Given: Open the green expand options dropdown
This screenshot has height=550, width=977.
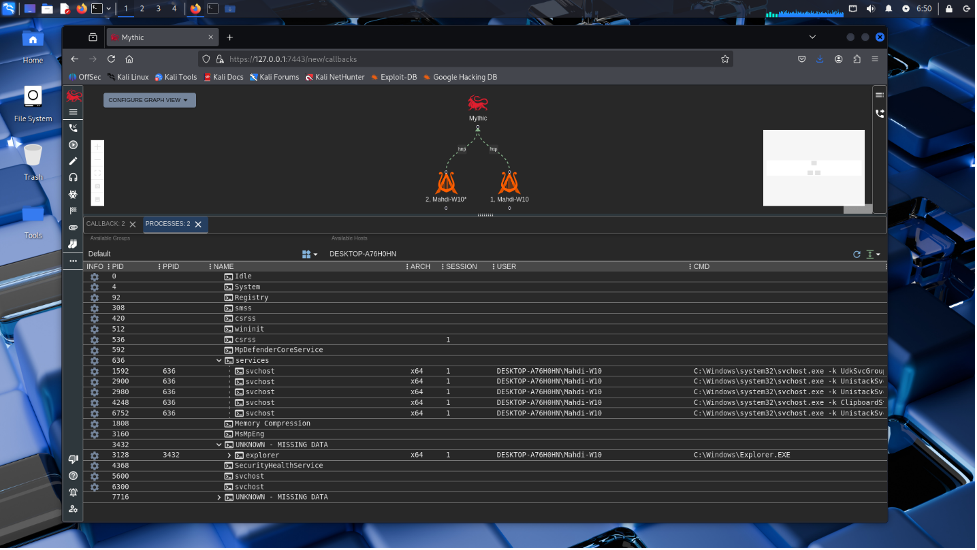Looking at the screenshot, I should (873, 254).
